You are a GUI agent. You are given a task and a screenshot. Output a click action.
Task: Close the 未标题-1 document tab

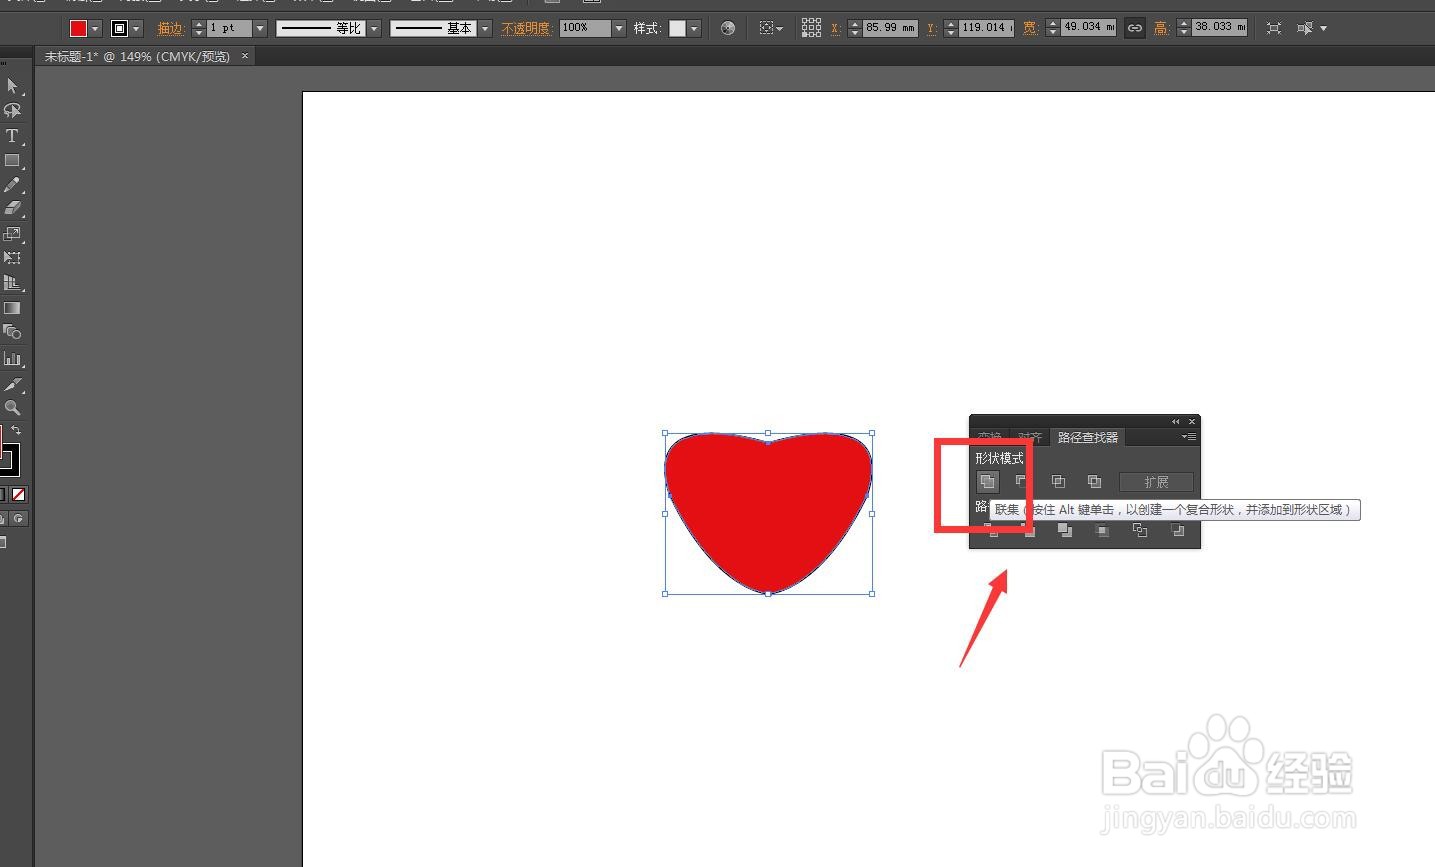[x=245, y=56]
